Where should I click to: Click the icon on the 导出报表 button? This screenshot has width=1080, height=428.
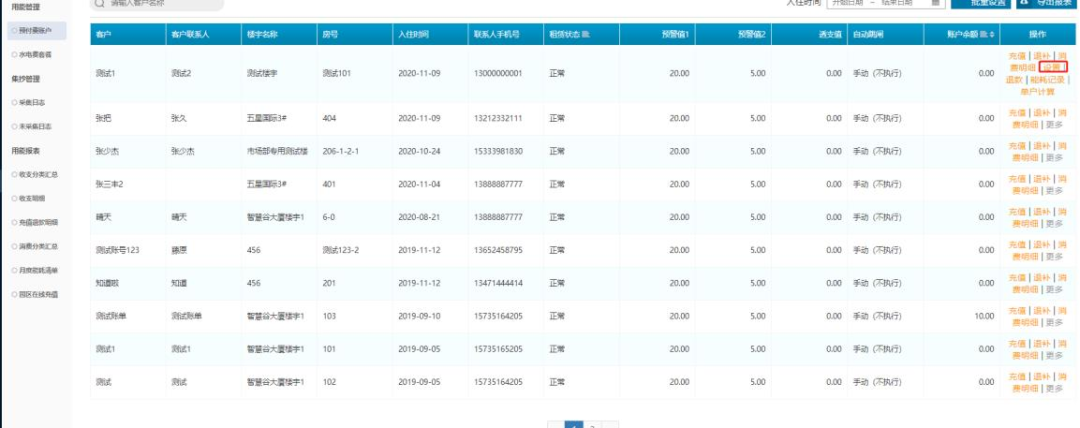point(1025,3)
